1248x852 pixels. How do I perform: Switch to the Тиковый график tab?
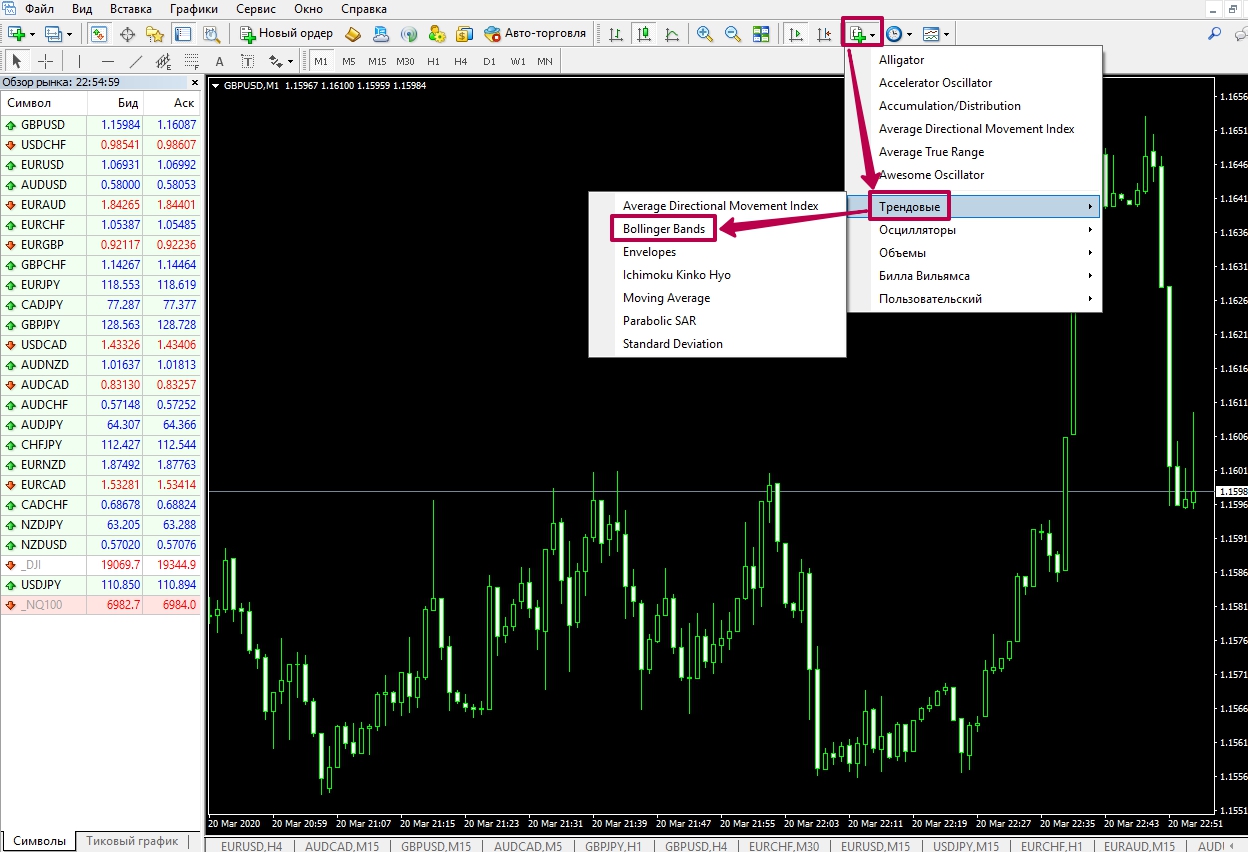(131, 841)
